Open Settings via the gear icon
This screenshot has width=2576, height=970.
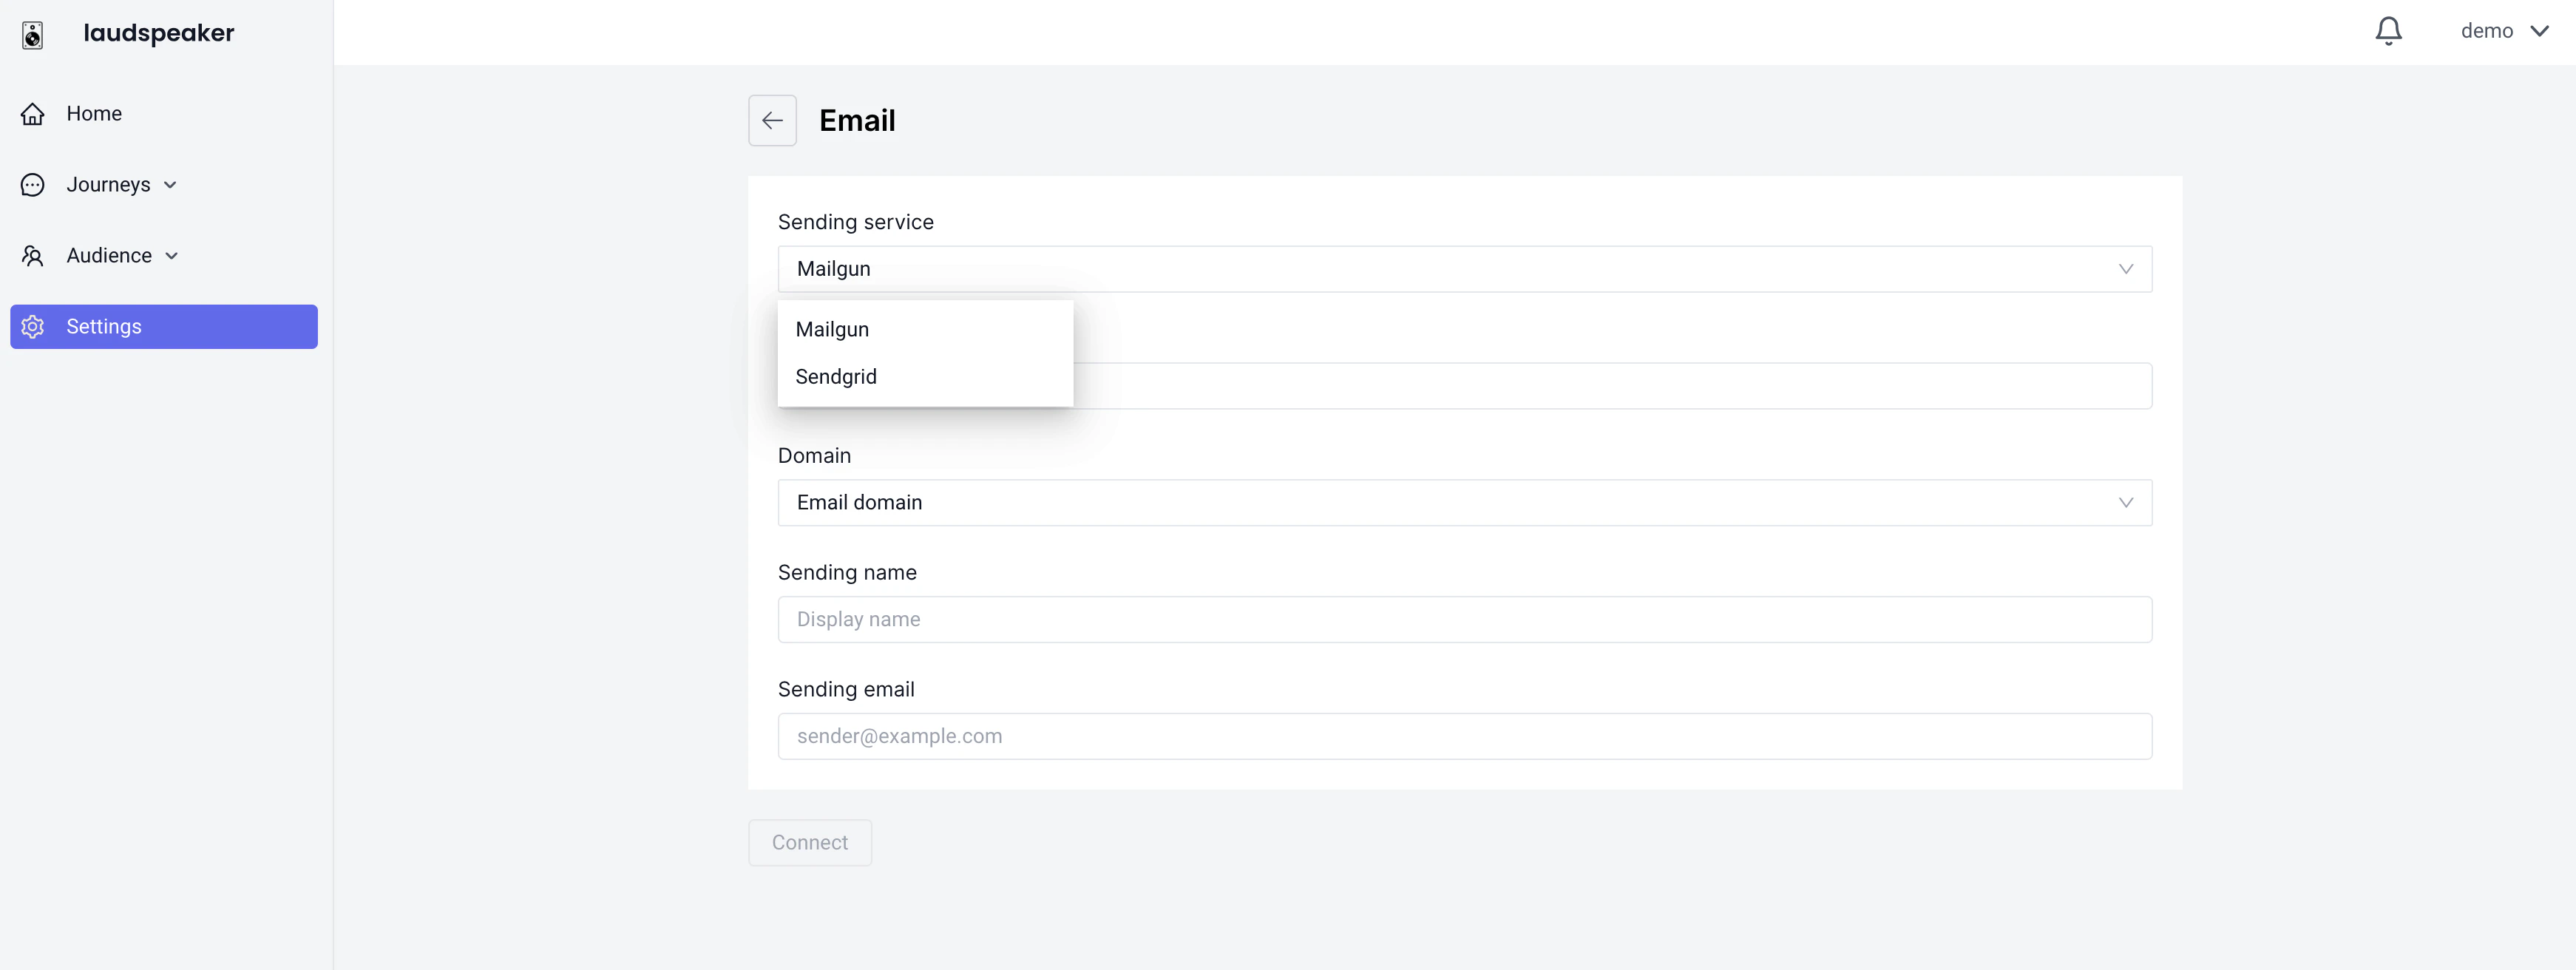pyautogui.click(x=33, y=326)
